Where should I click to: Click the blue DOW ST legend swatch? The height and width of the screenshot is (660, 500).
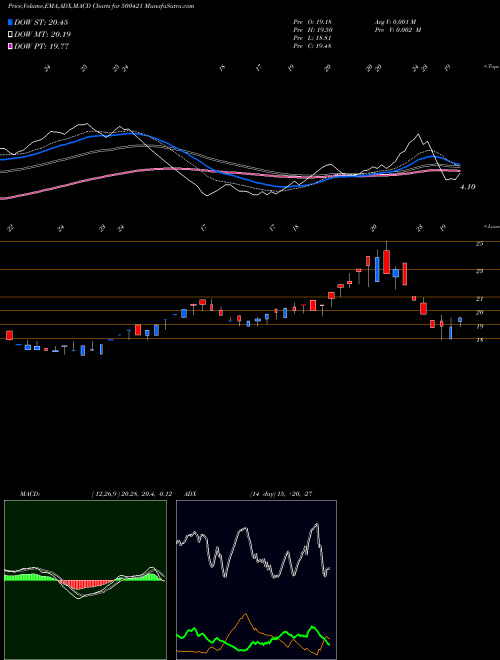(x=10, y=22)
